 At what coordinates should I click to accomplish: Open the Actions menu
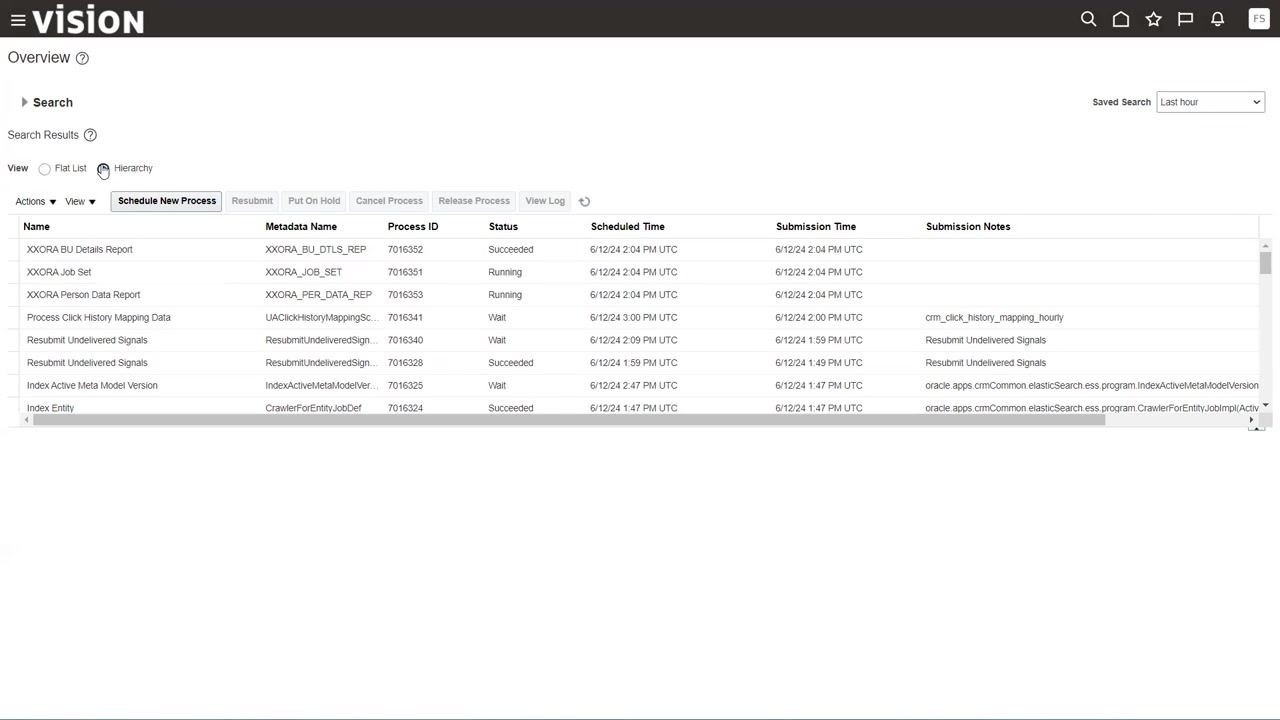coord(36,202)
